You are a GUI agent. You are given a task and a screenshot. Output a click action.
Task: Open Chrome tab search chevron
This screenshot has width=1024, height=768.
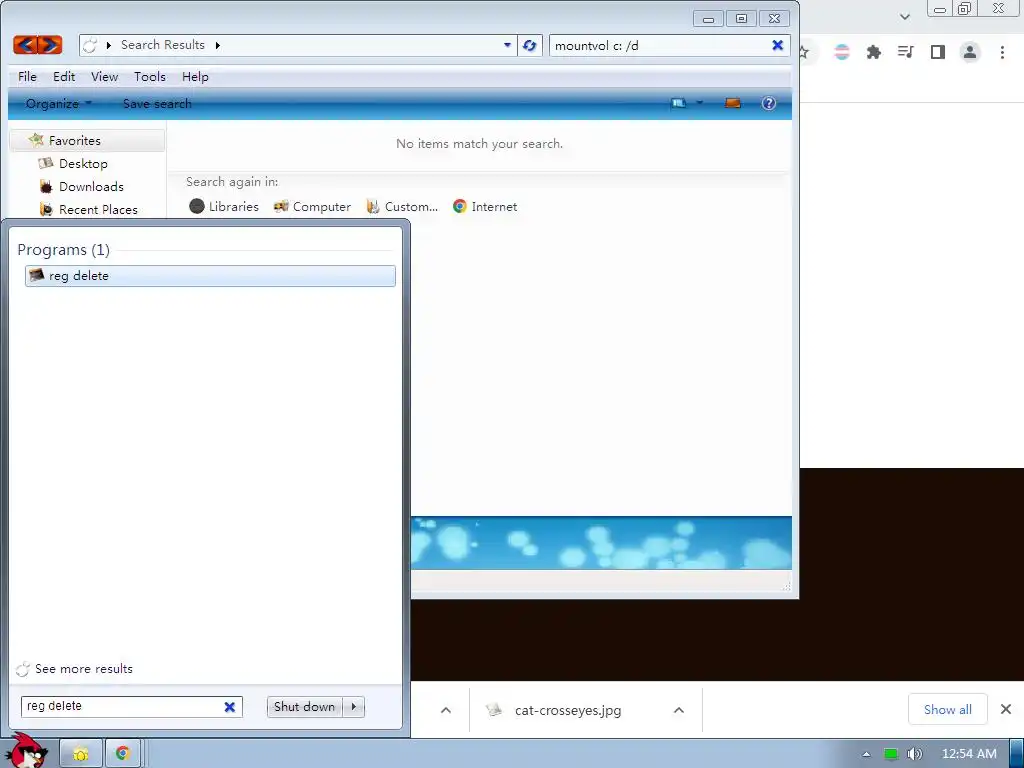click(904, 16)
